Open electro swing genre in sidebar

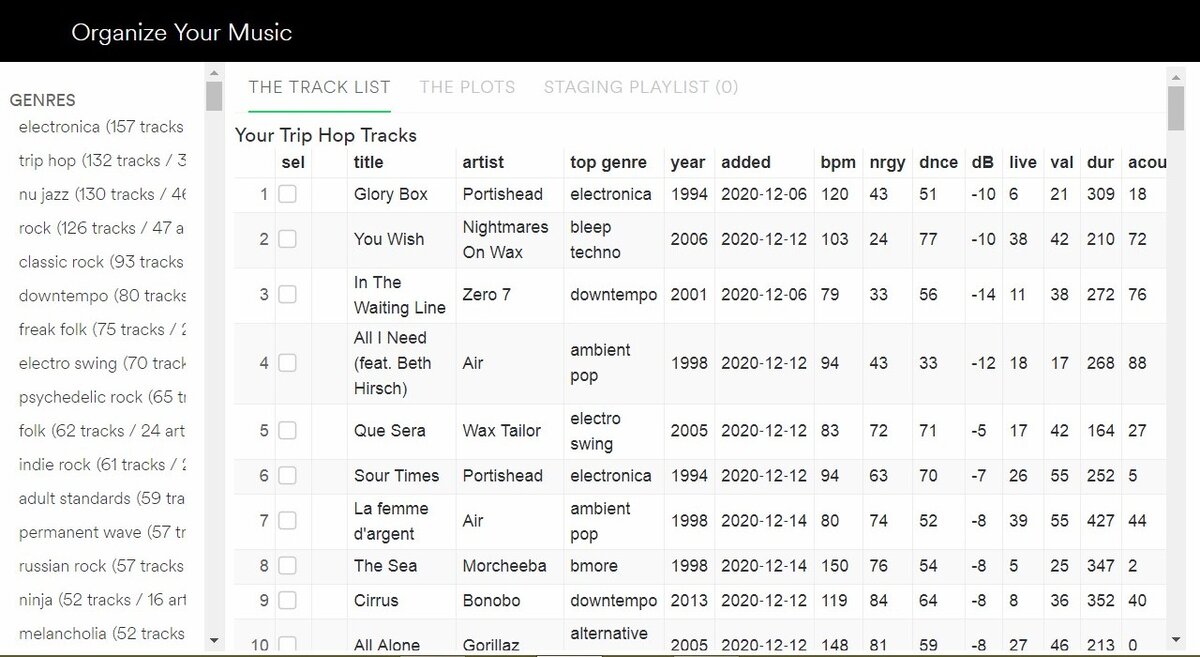click(102, 363)
